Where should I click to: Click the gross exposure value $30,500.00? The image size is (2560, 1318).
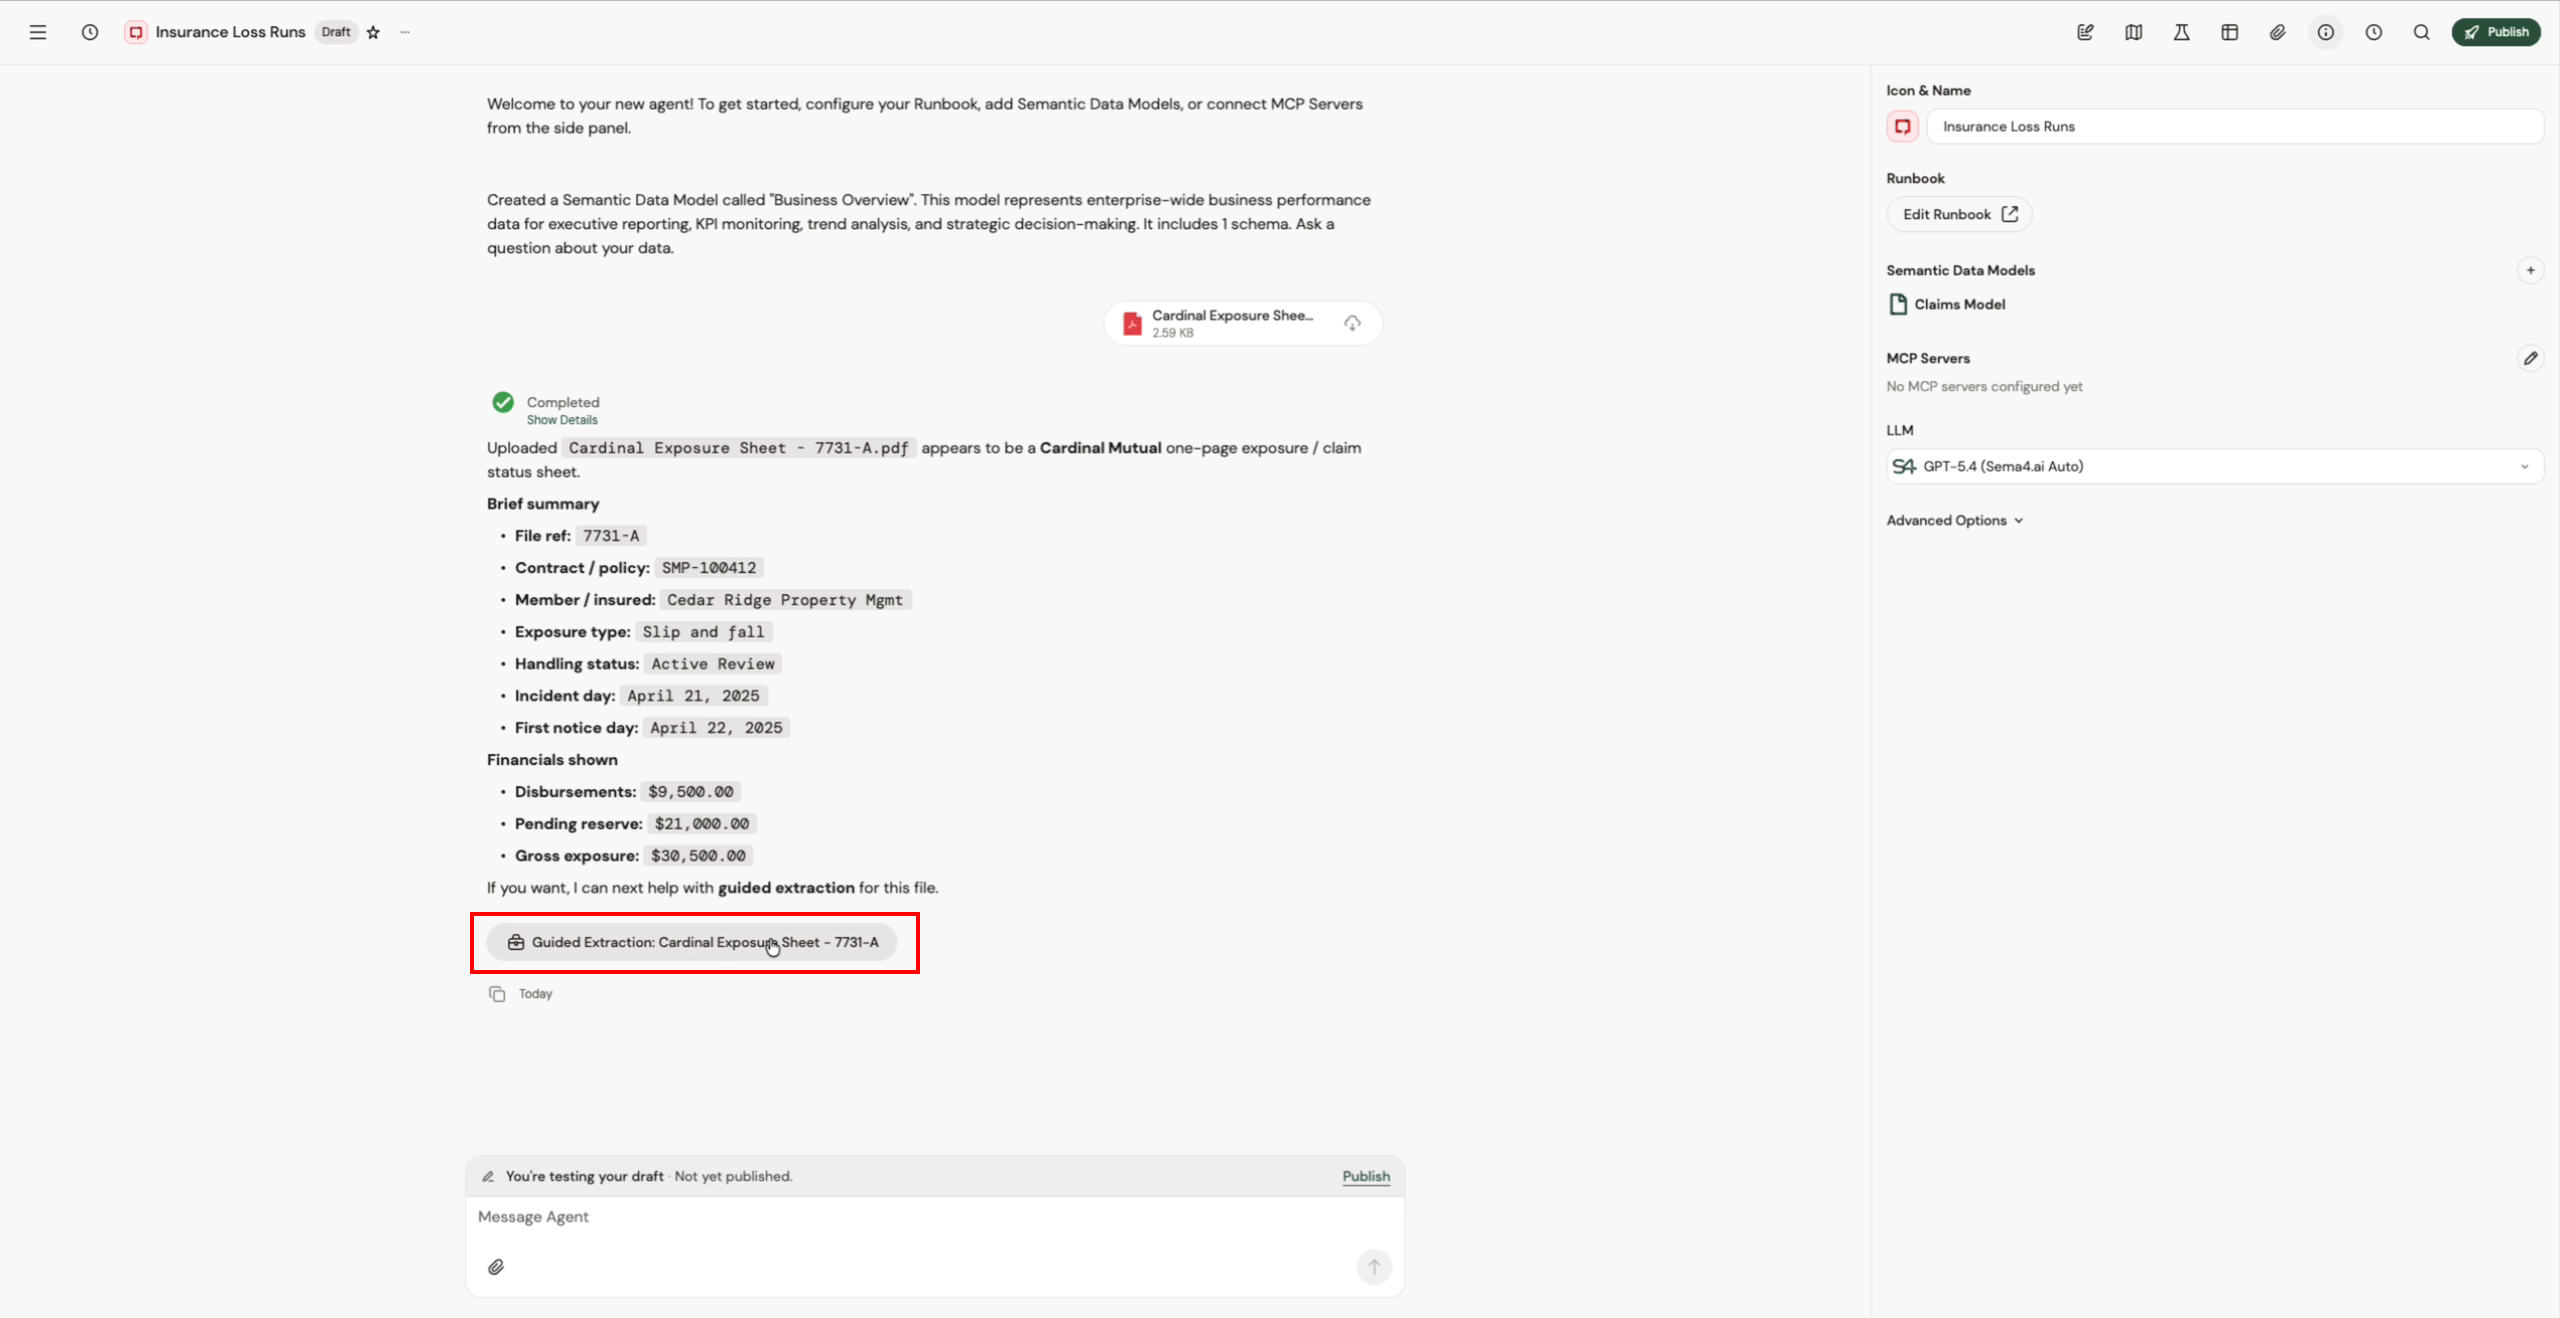tap(698, 856)
